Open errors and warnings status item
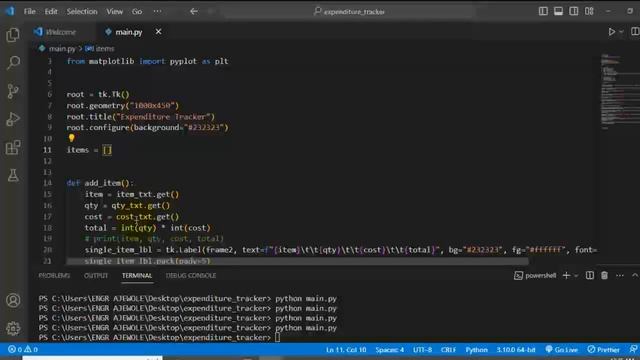The width and height of the screenshot is (640, 360). [x=23, y=349]
